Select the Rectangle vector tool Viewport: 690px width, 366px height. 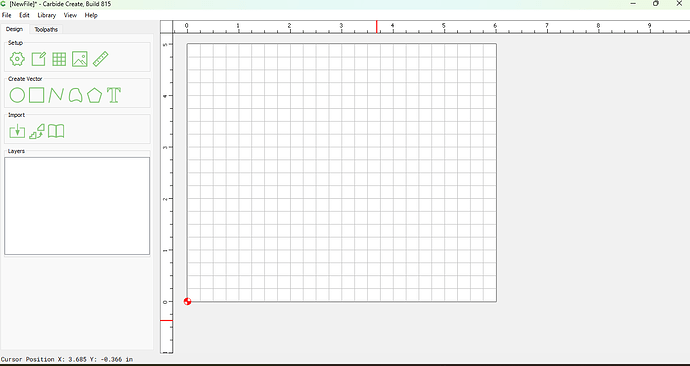point(37,95)
